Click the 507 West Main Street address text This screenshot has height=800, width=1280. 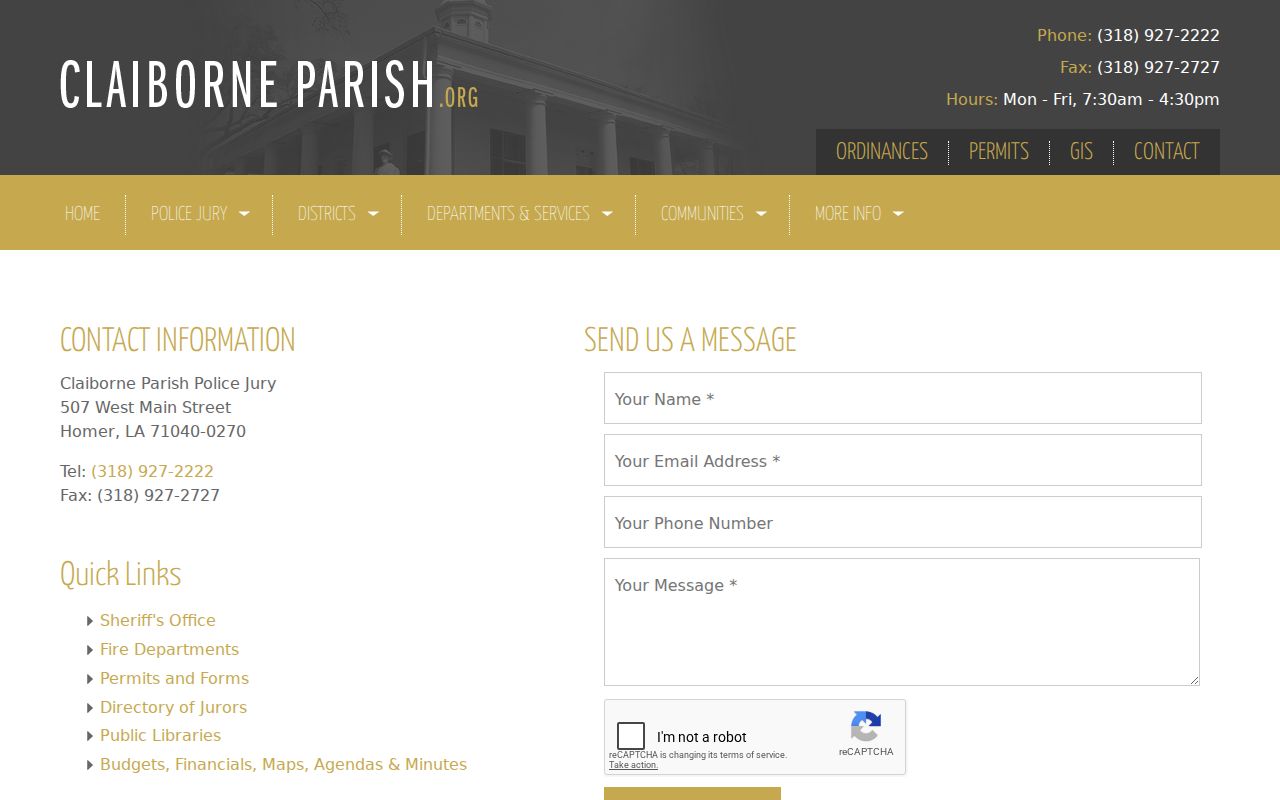click(x=145, y=407)
